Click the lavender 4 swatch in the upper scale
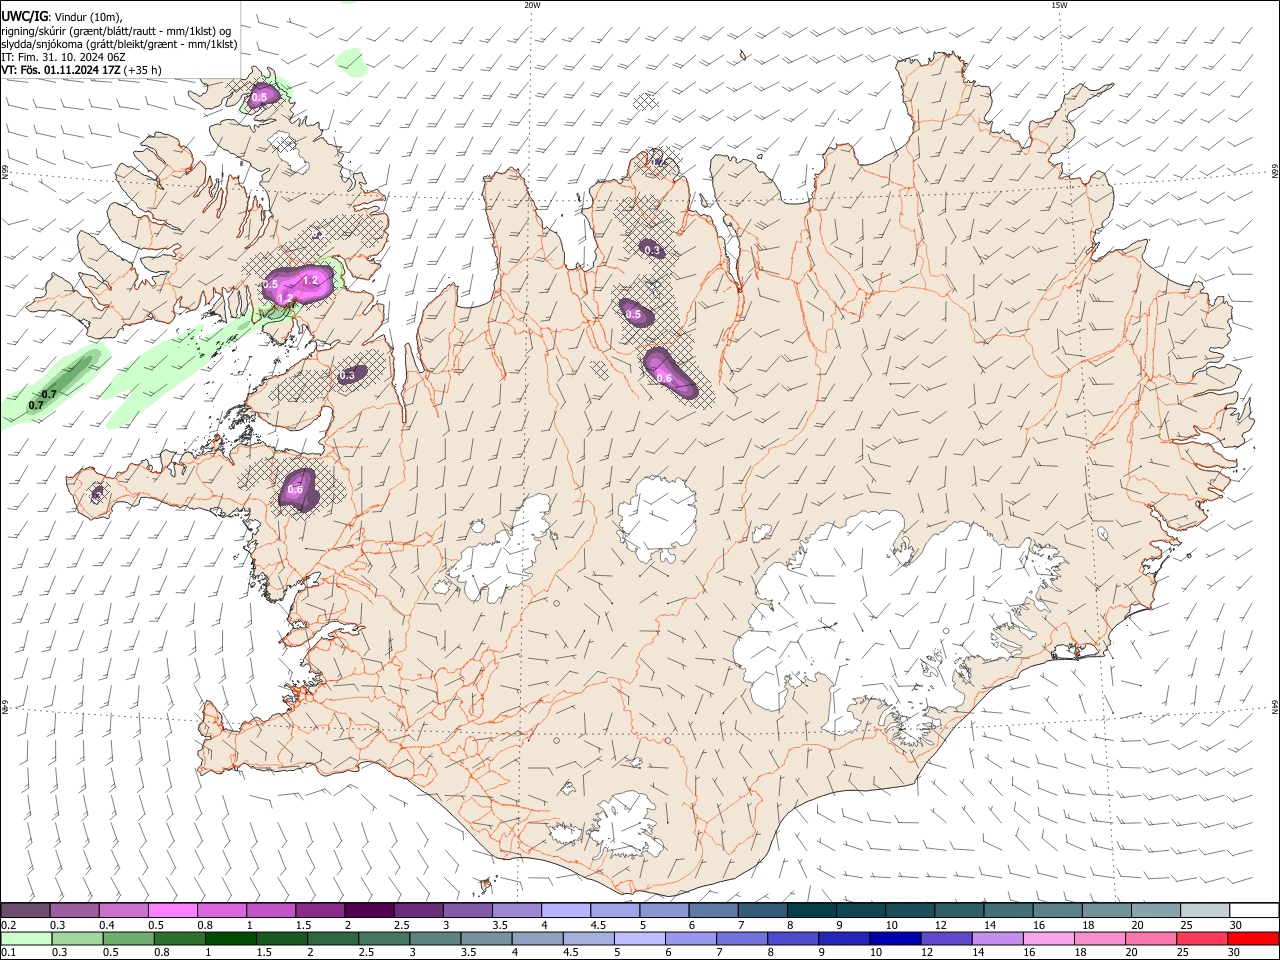 click(565, 910)
